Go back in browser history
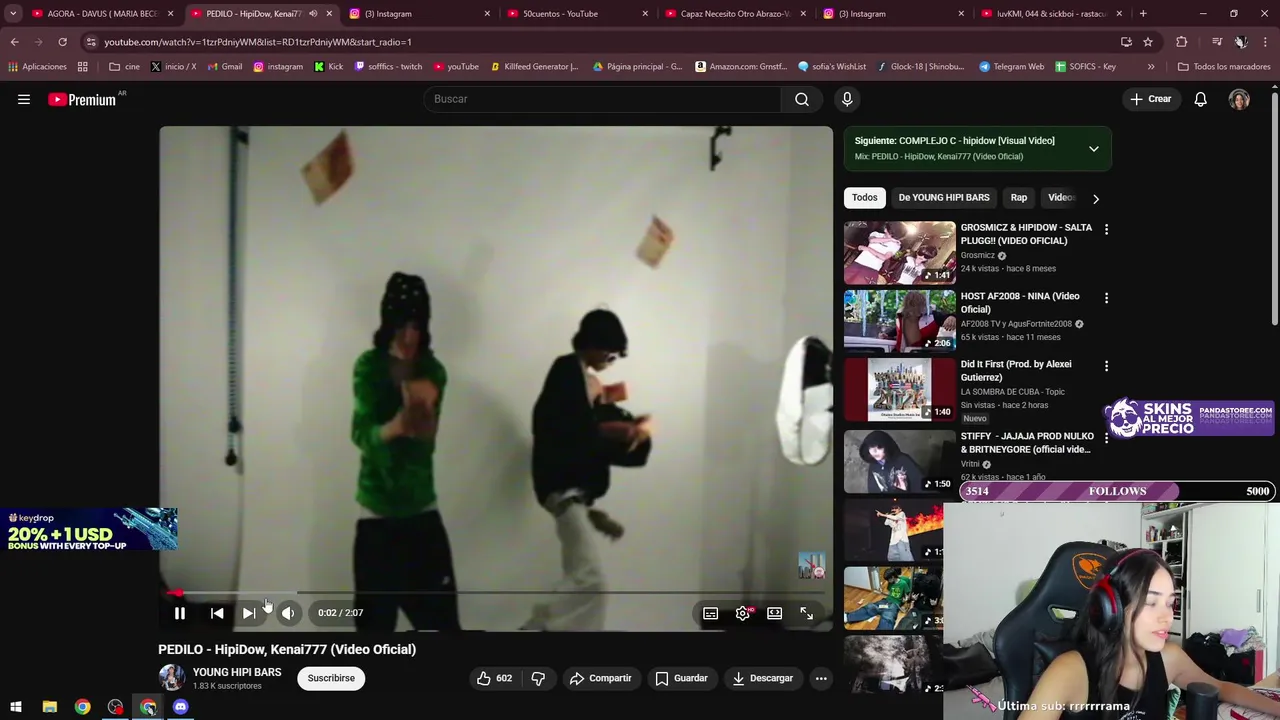 14,42
